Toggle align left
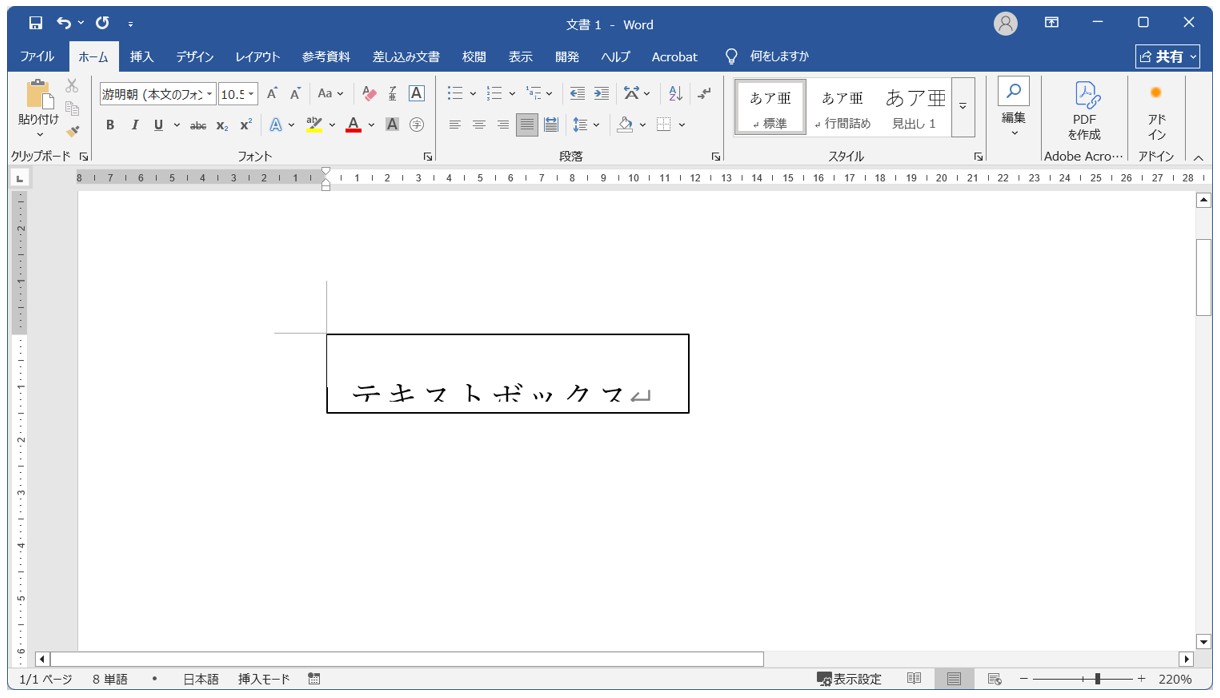 455,125
